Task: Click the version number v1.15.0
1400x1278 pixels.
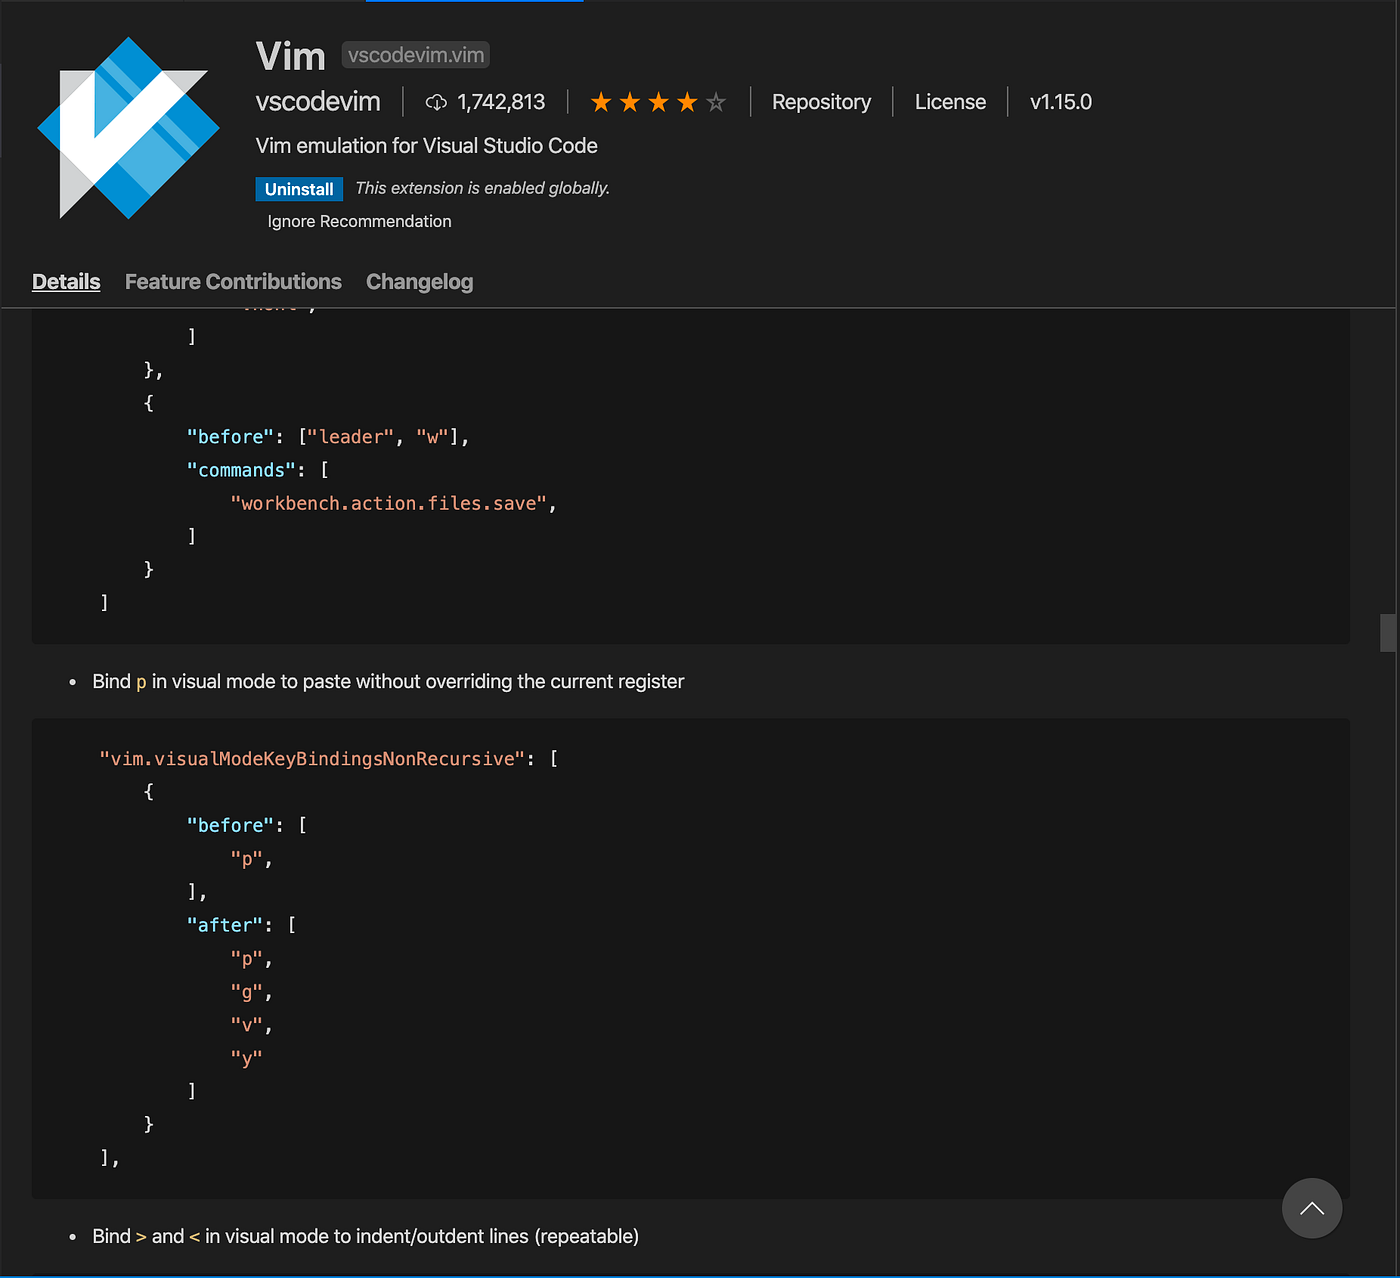Action: pos(1060,101)
